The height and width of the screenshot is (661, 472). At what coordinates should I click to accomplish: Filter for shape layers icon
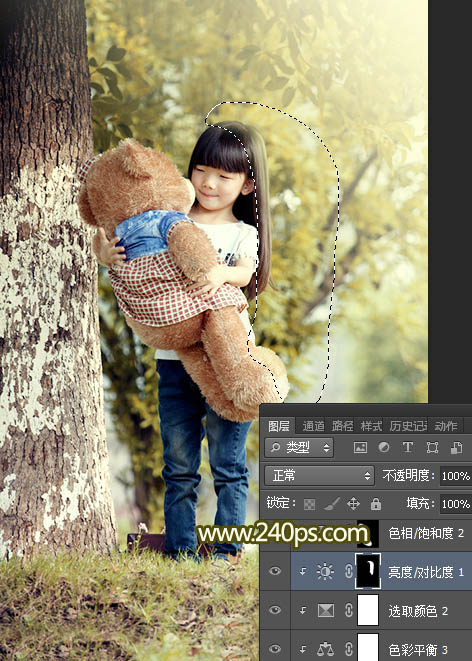(x=432, y=447)
